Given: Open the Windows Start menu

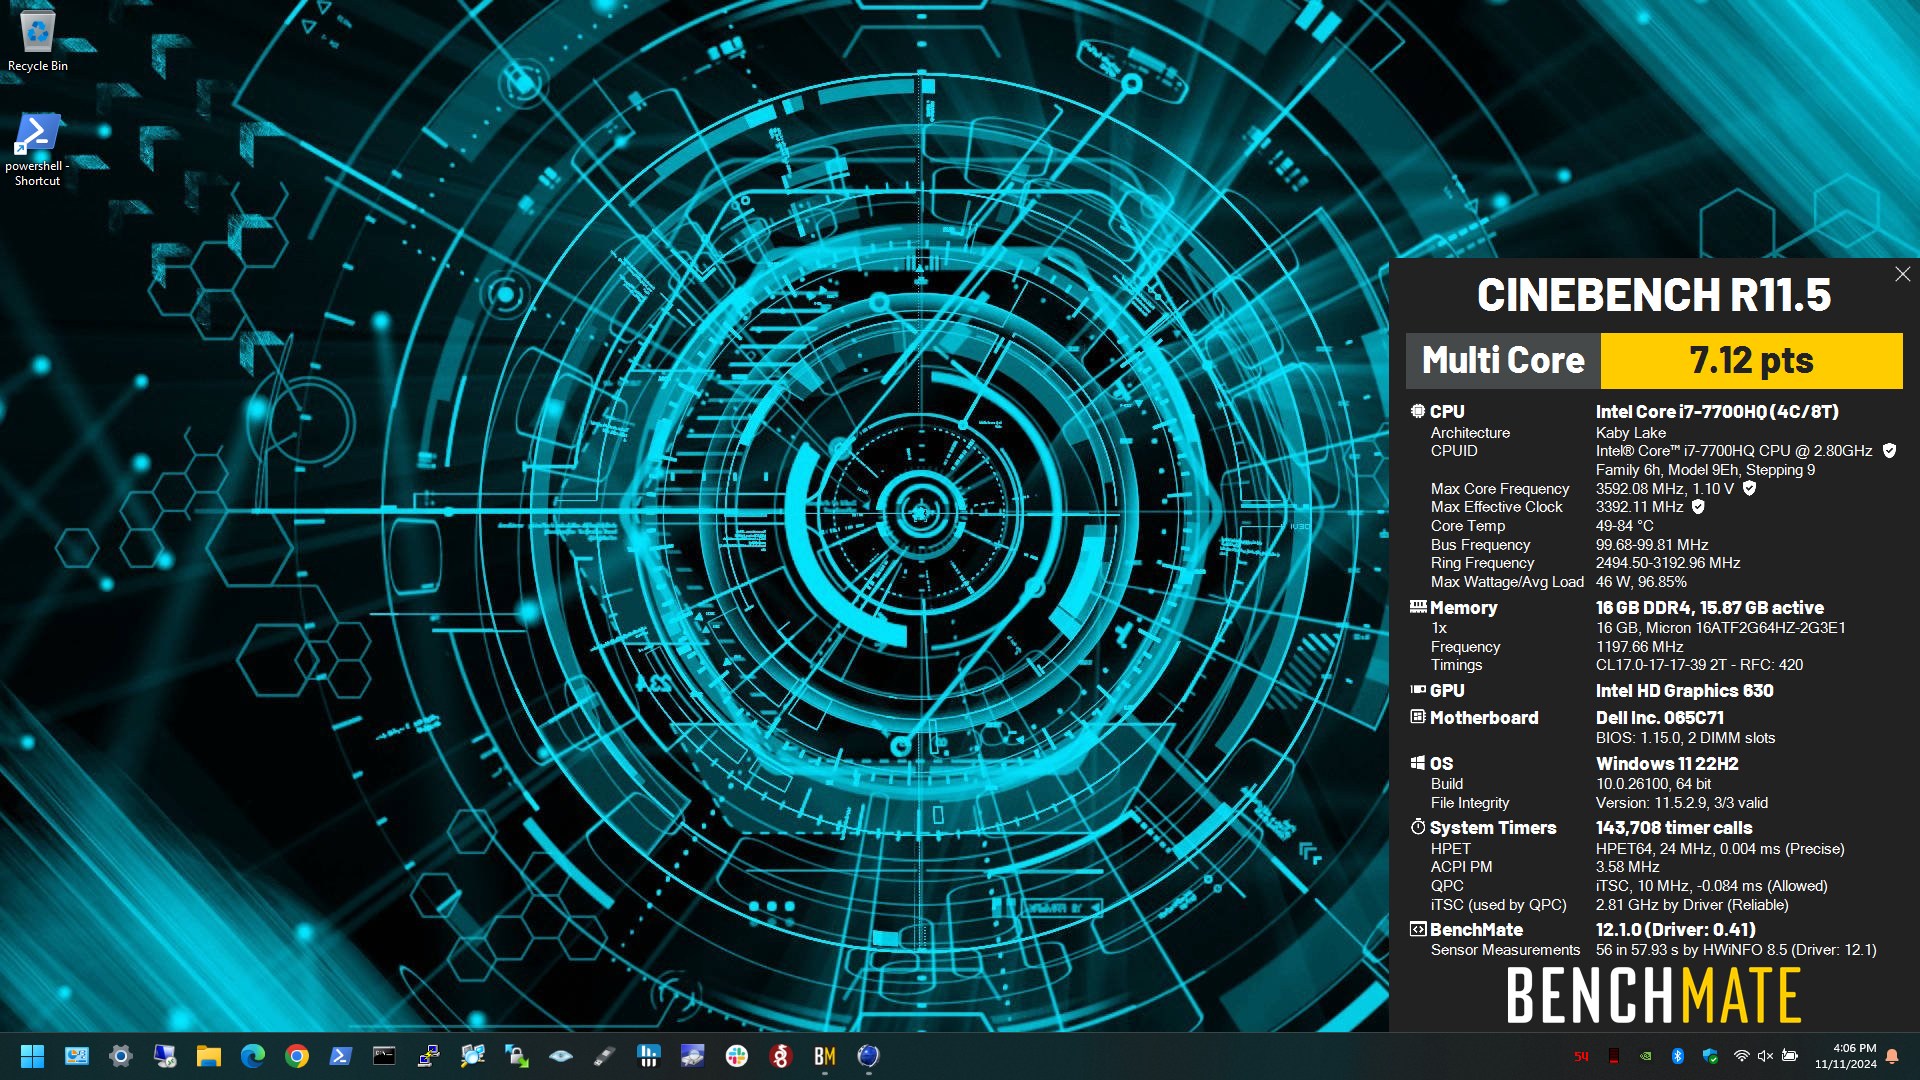Looking at the screenshot, I should [x=32, y=1056].
